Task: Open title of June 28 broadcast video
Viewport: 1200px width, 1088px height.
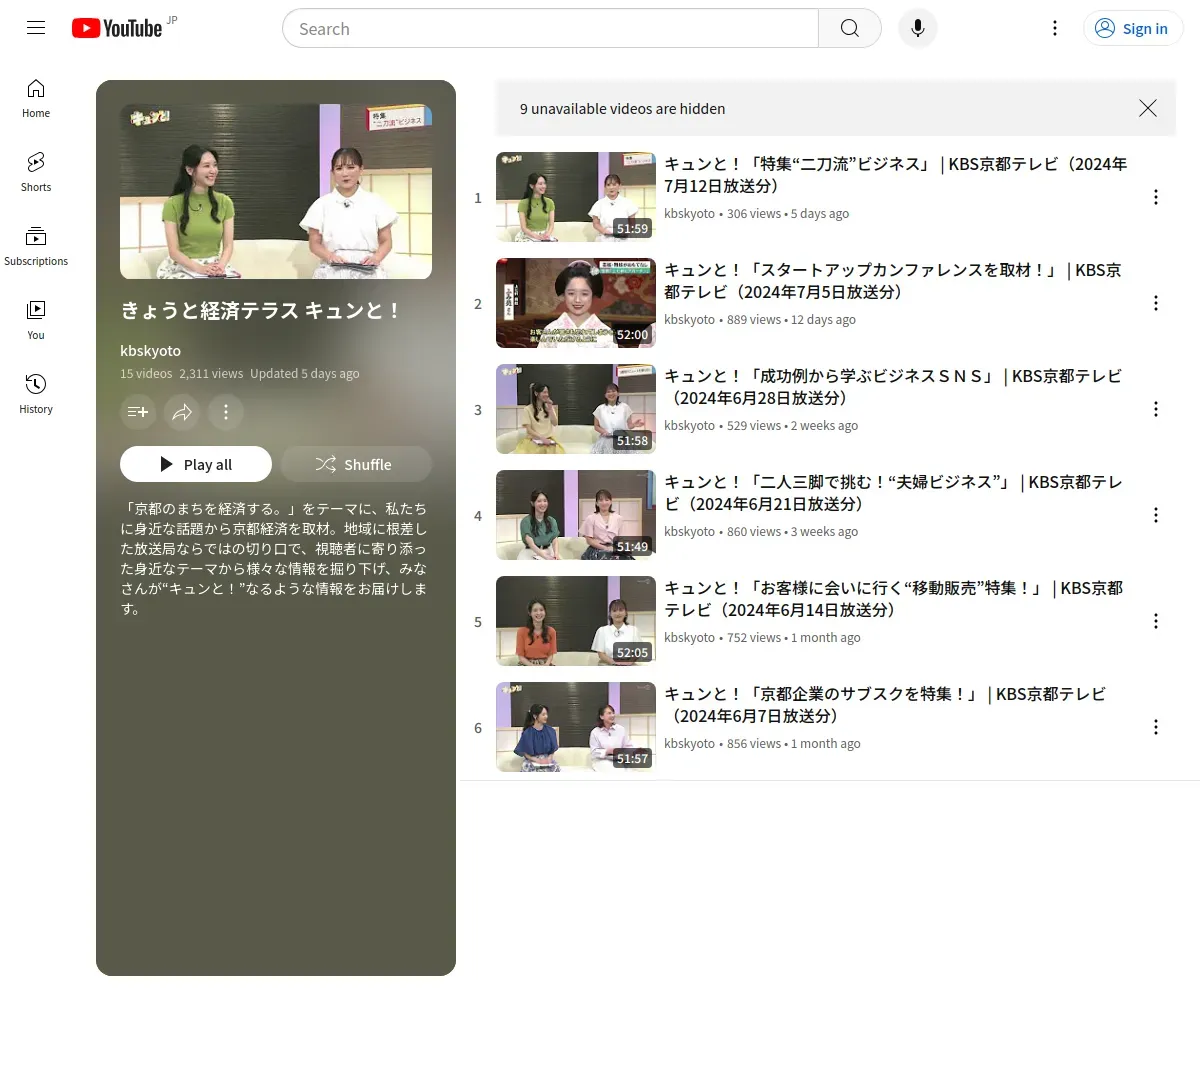Action: (893, 387)
